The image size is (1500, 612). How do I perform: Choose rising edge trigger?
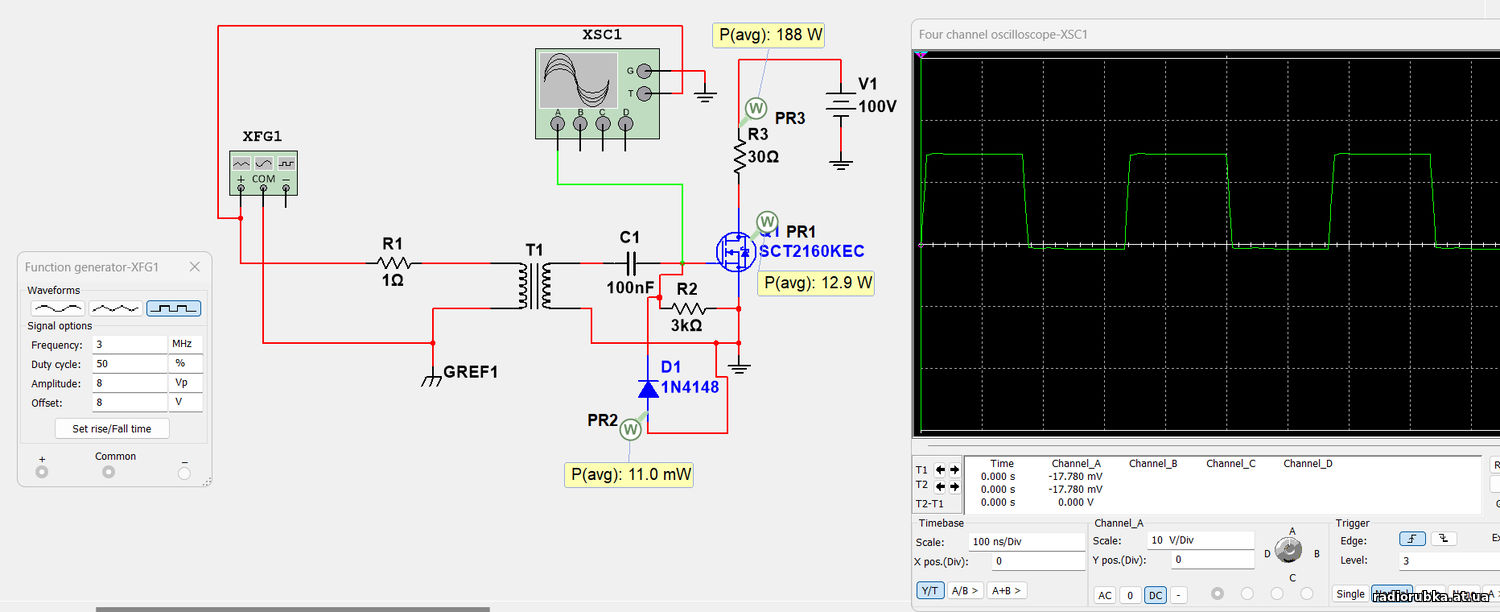[x=1412, y=539]
